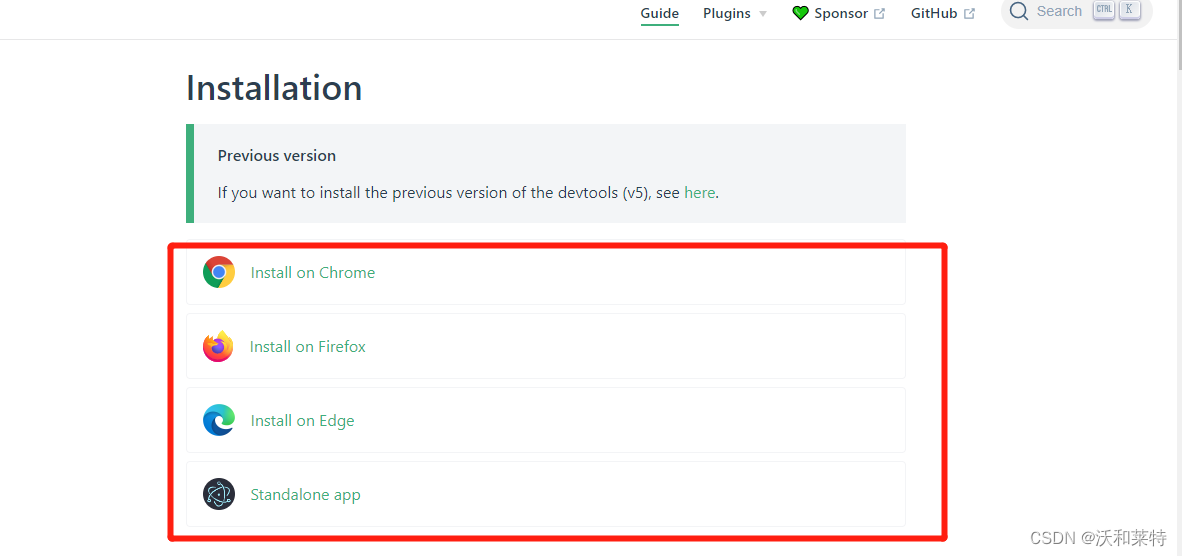Click the external link icon beside Sponsor
The width and height of the screenshot is (1182, 556).
coord(879,14)
